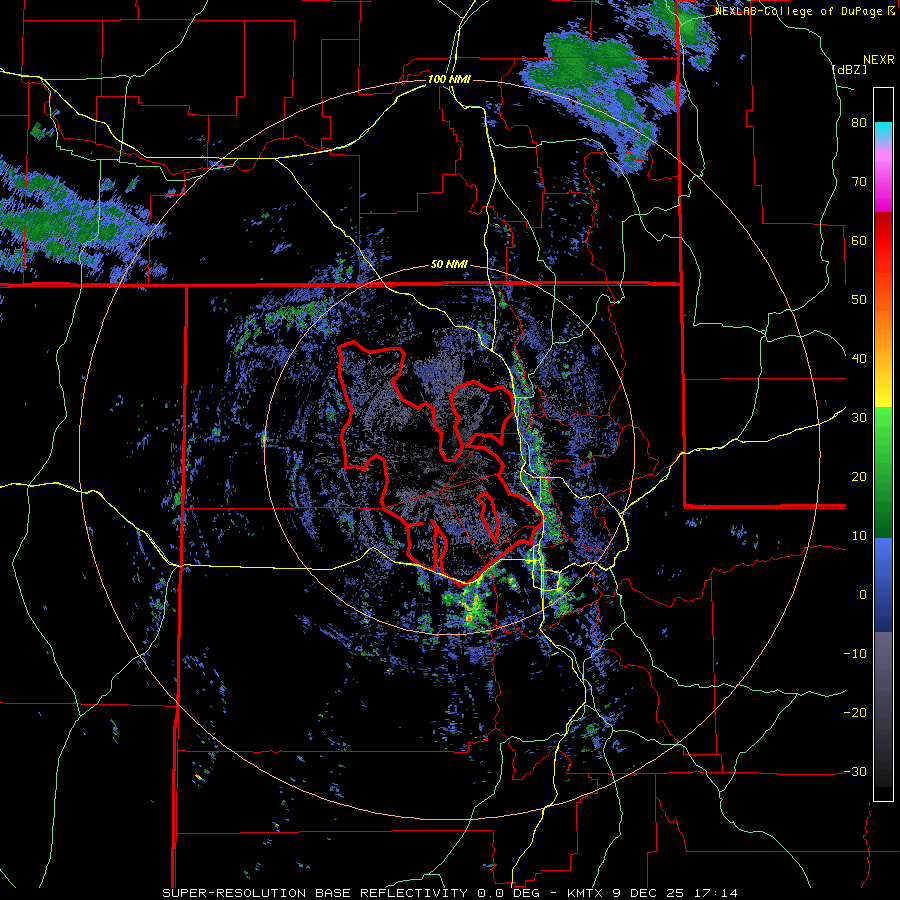Click the 50 dBZ scale value

pyautogui.click(x=859, y=300)
